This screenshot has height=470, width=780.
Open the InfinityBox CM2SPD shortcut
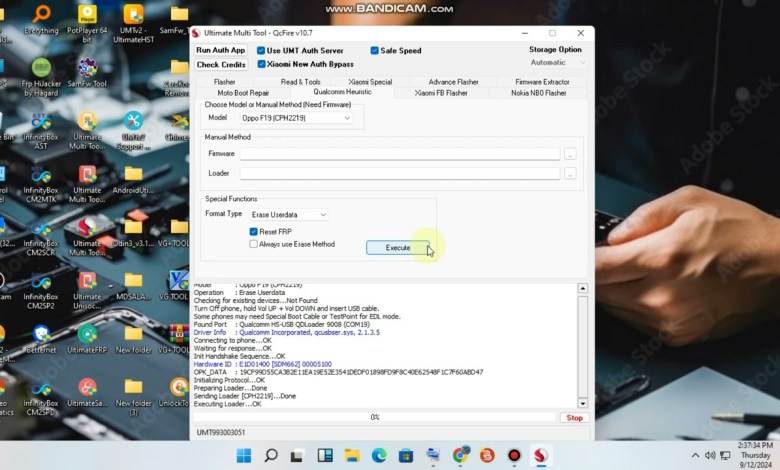[41, 397]
